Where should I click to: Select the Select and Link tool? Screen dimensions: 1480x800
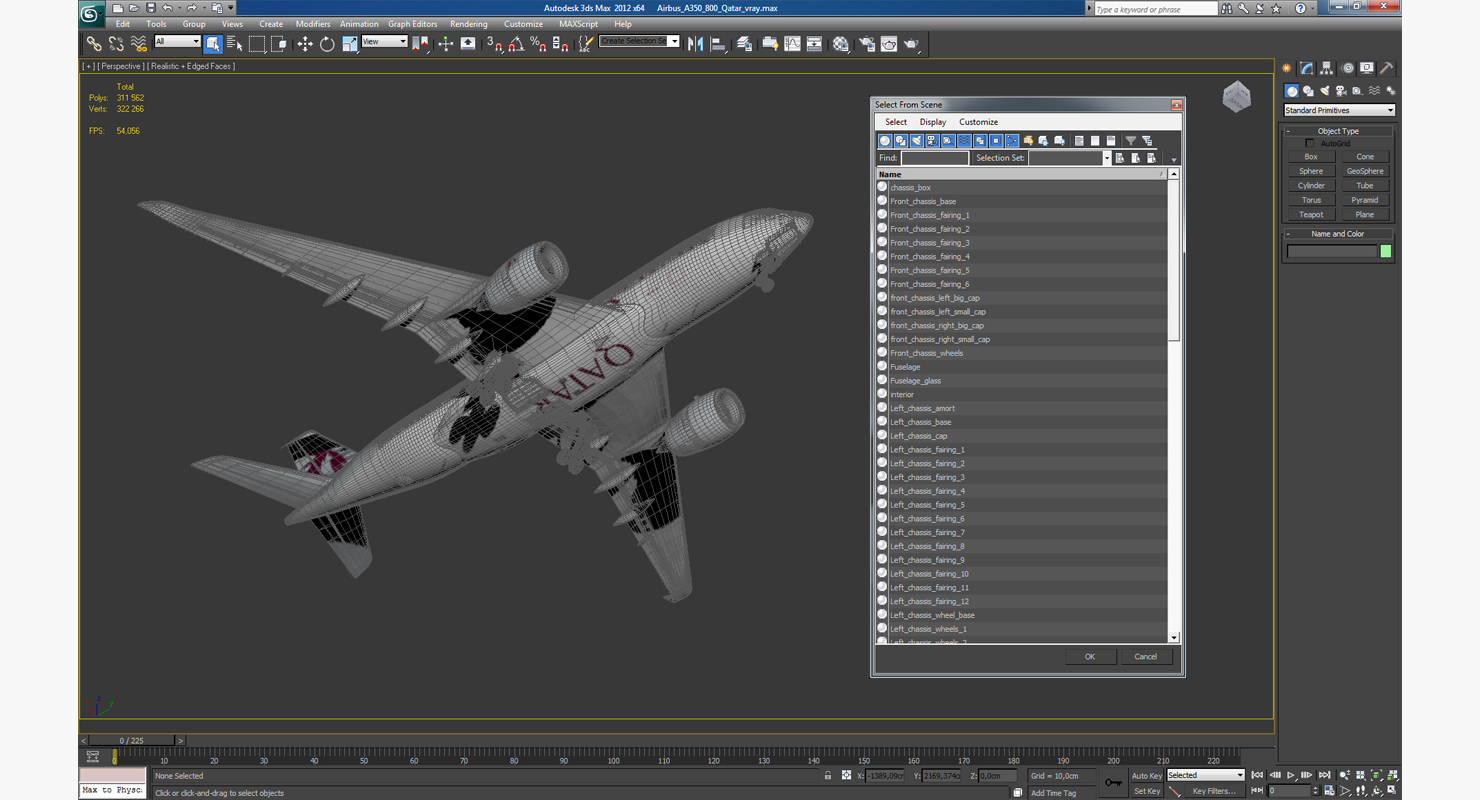(93, 43)
